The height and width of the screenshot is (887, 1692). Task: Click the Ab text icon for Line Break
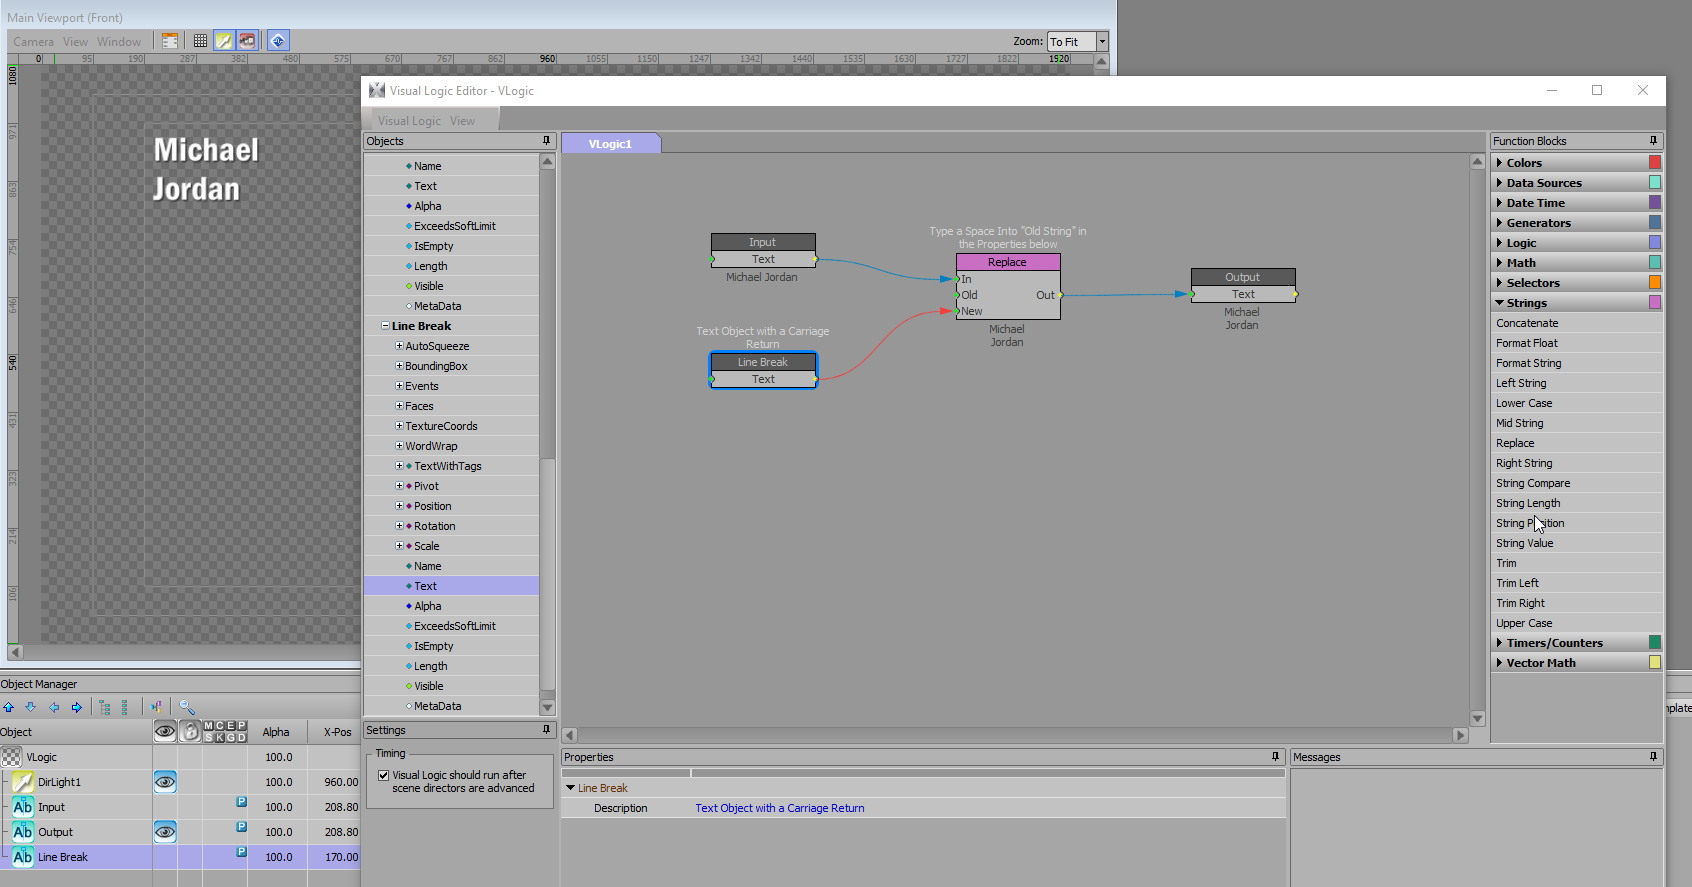click(x=23, y=857)
